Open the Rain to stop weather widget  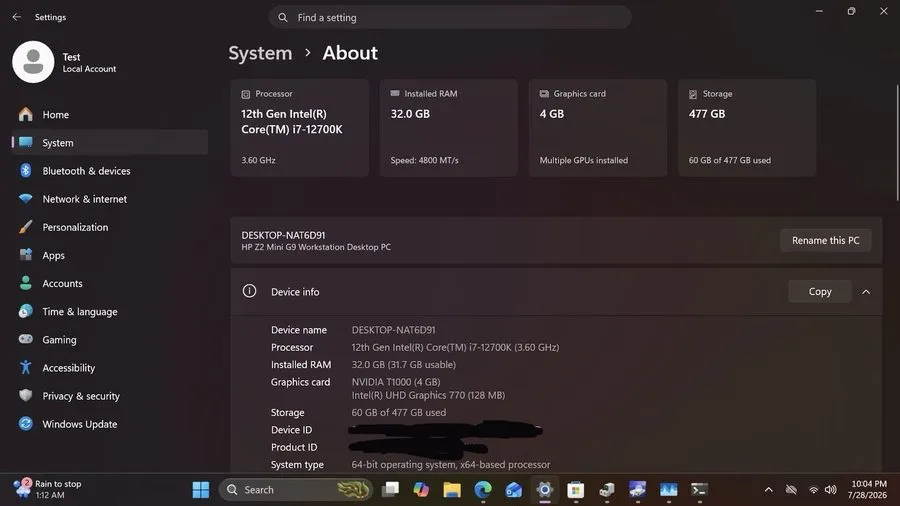tap(48, 489)
